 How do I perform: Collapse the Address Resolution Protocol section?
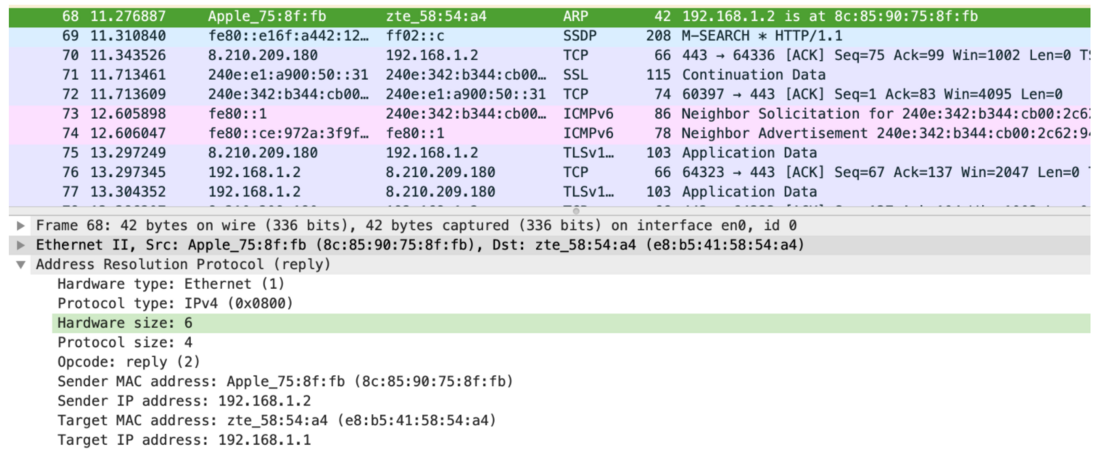21,265
